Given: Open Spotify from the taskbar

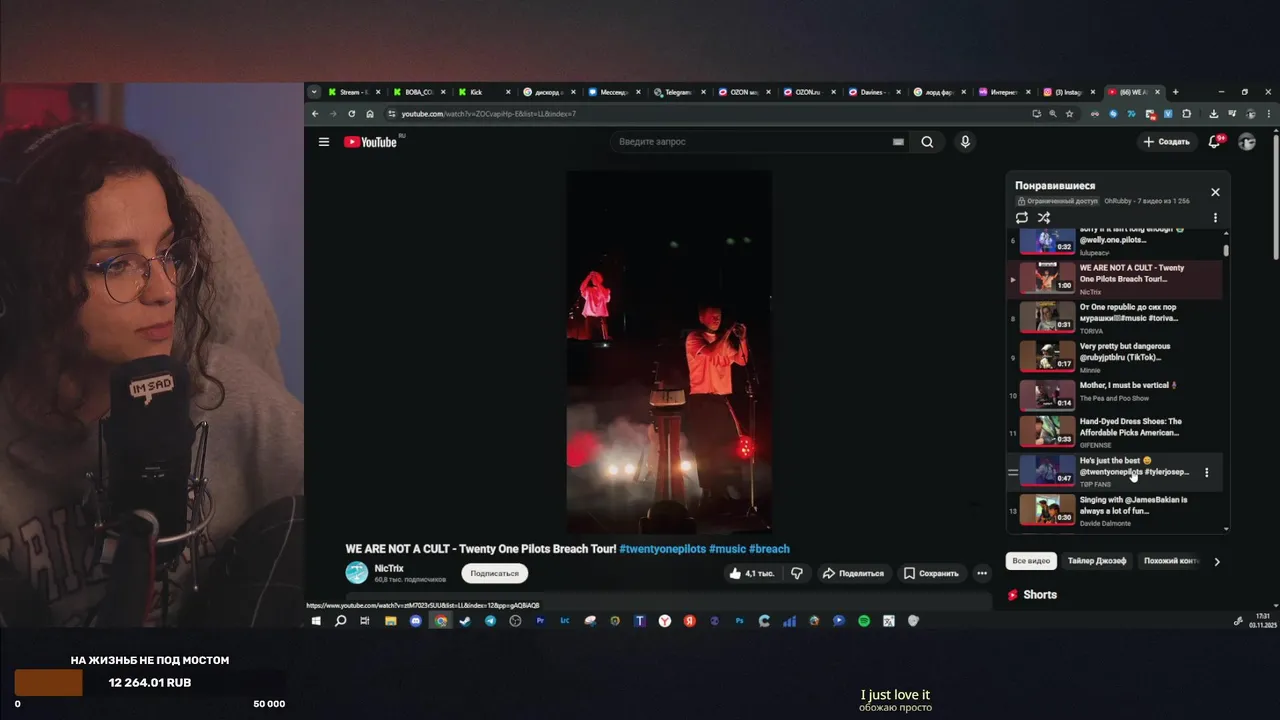Looking at the screenshot, I should point(863,621).
